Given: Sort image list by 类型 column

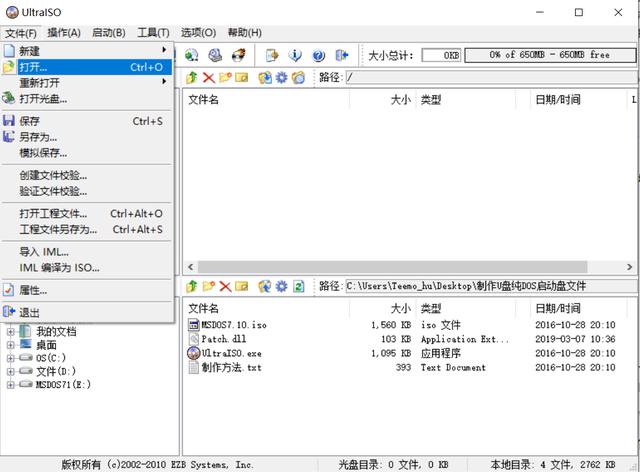Looking at the screenshot, I should point(466,100).
